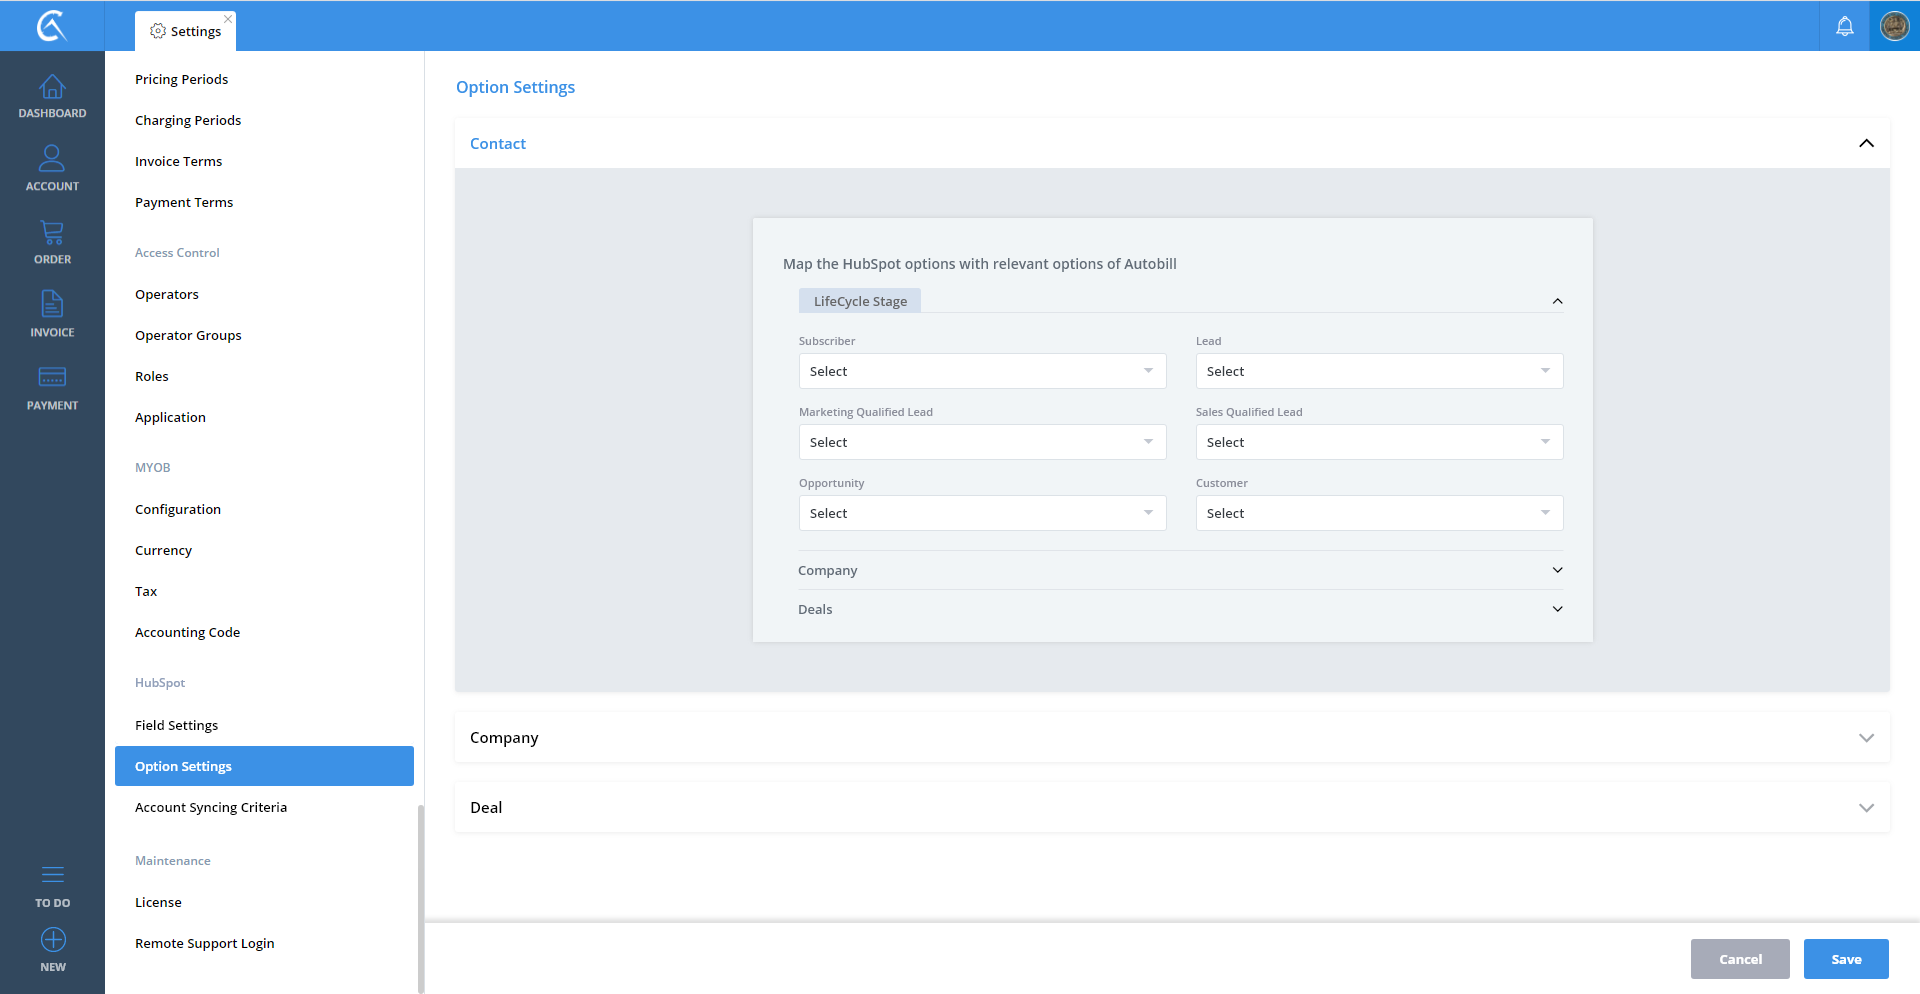Go to Account in the sidebar

coord(52,159)
